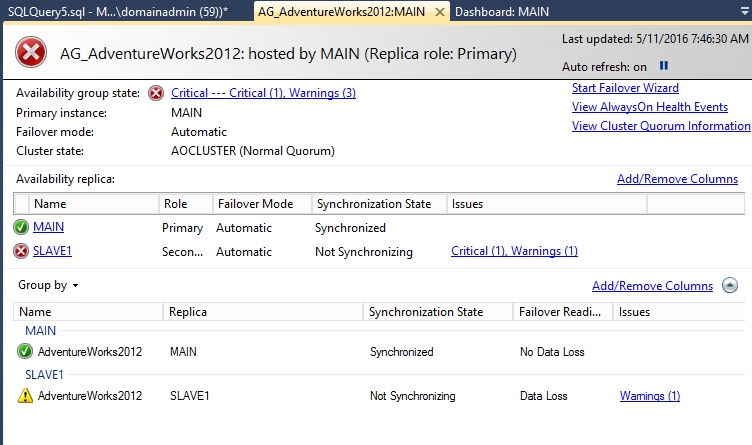752x445 pixels.
Task: Open the tab list overflow arrow
Action: (745, 11)
